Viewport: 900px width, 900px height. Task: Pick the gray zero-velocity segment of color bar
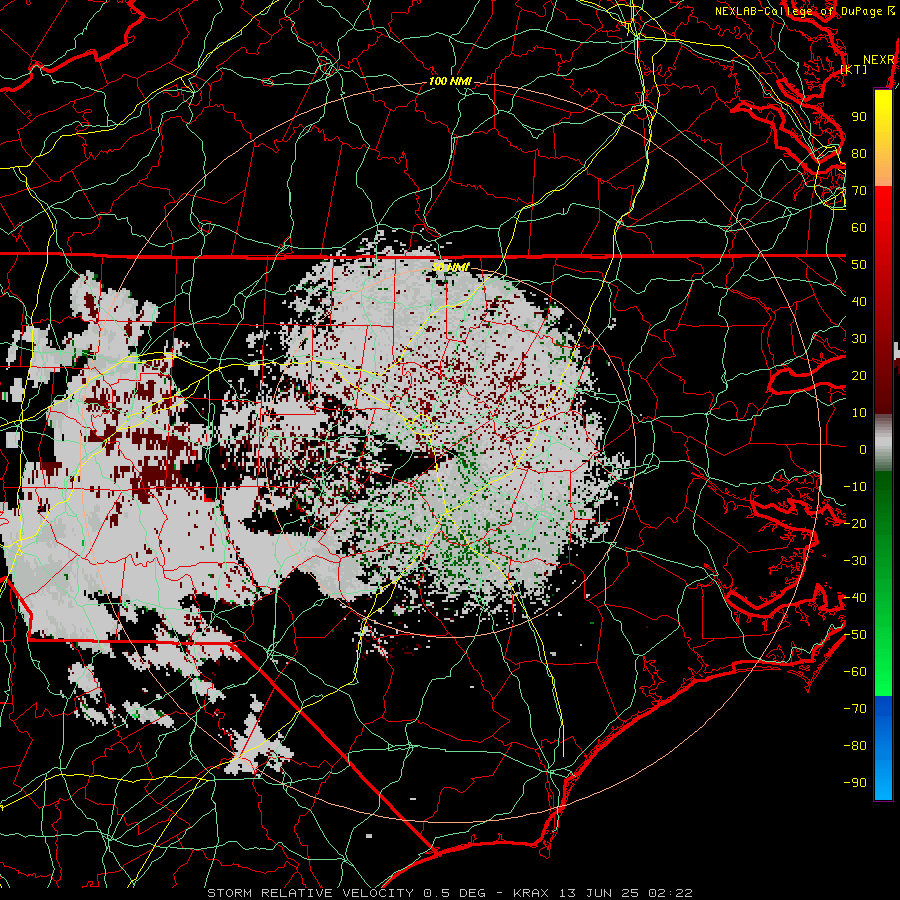883,443
